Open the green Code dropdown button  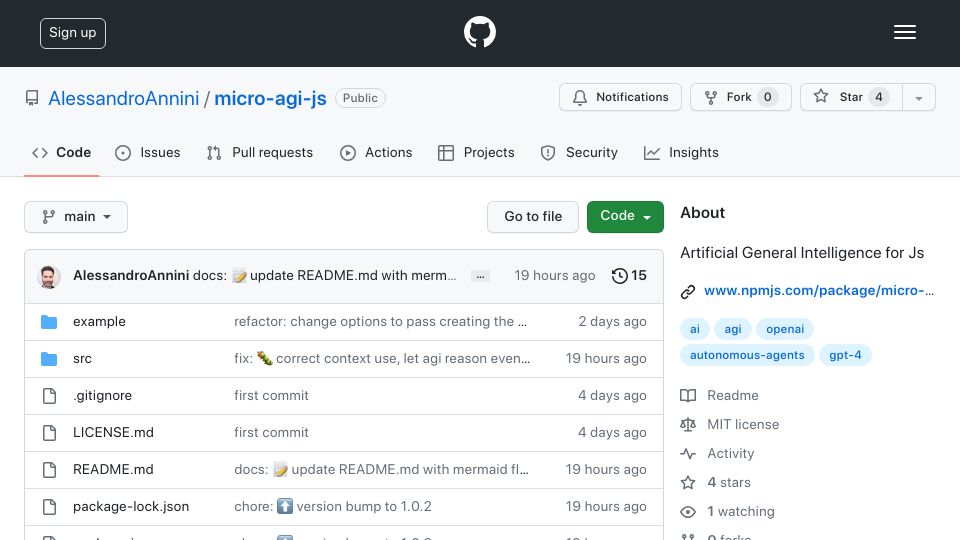pos(625,217)
